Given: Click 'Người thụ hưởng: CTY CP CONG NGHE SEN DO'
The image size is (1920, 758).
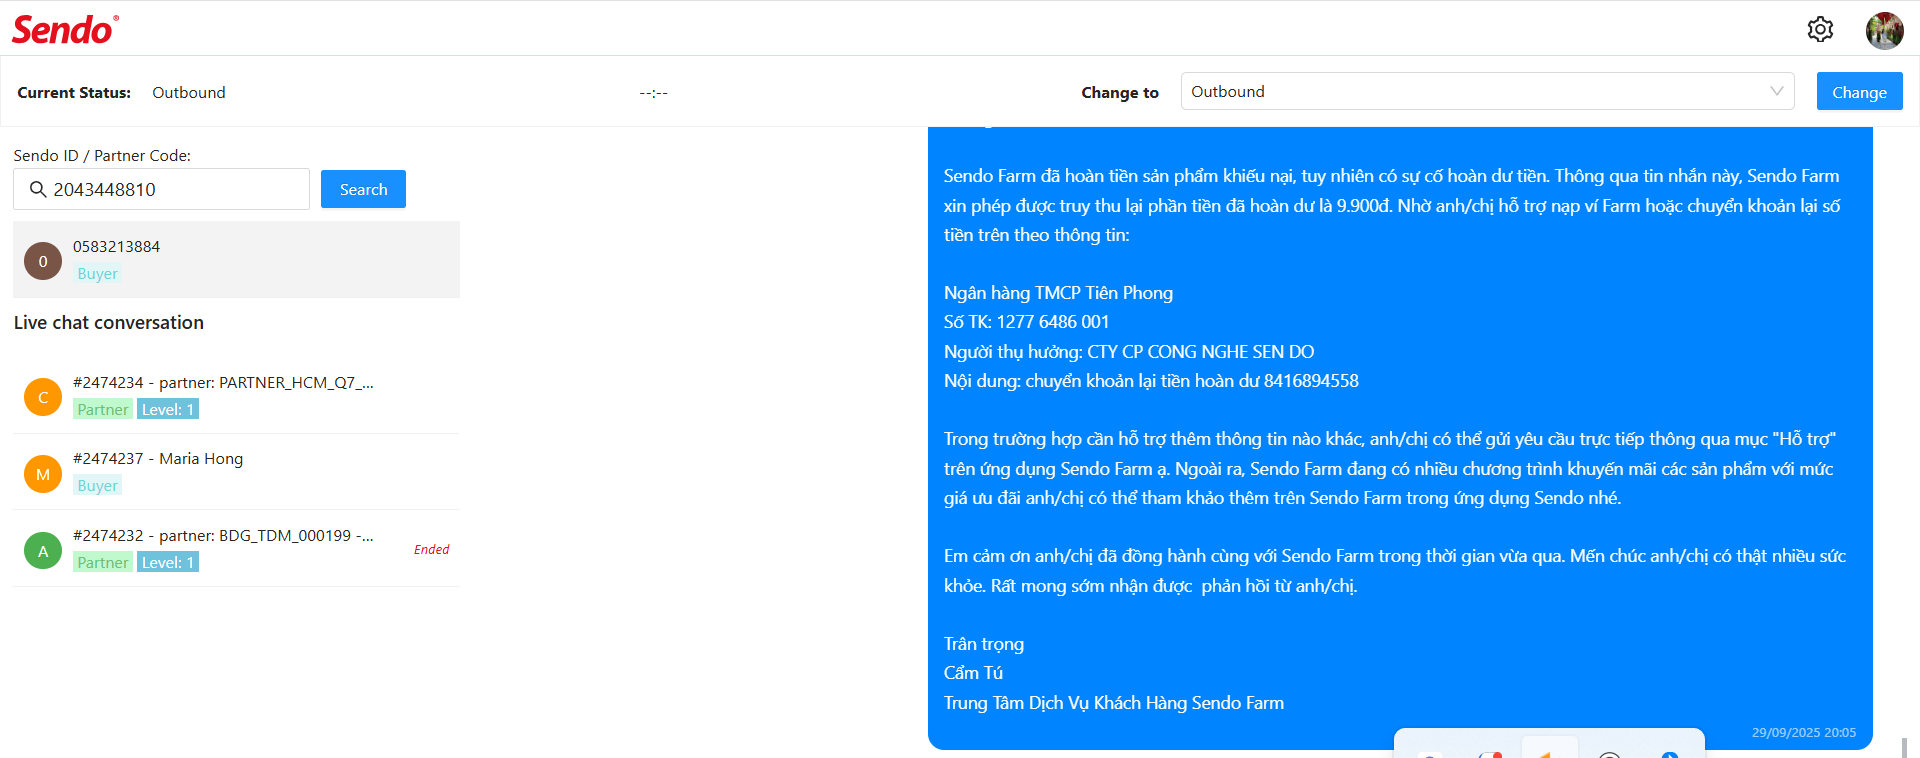Looking at the screenshot, I should (x=1129, y=351).
